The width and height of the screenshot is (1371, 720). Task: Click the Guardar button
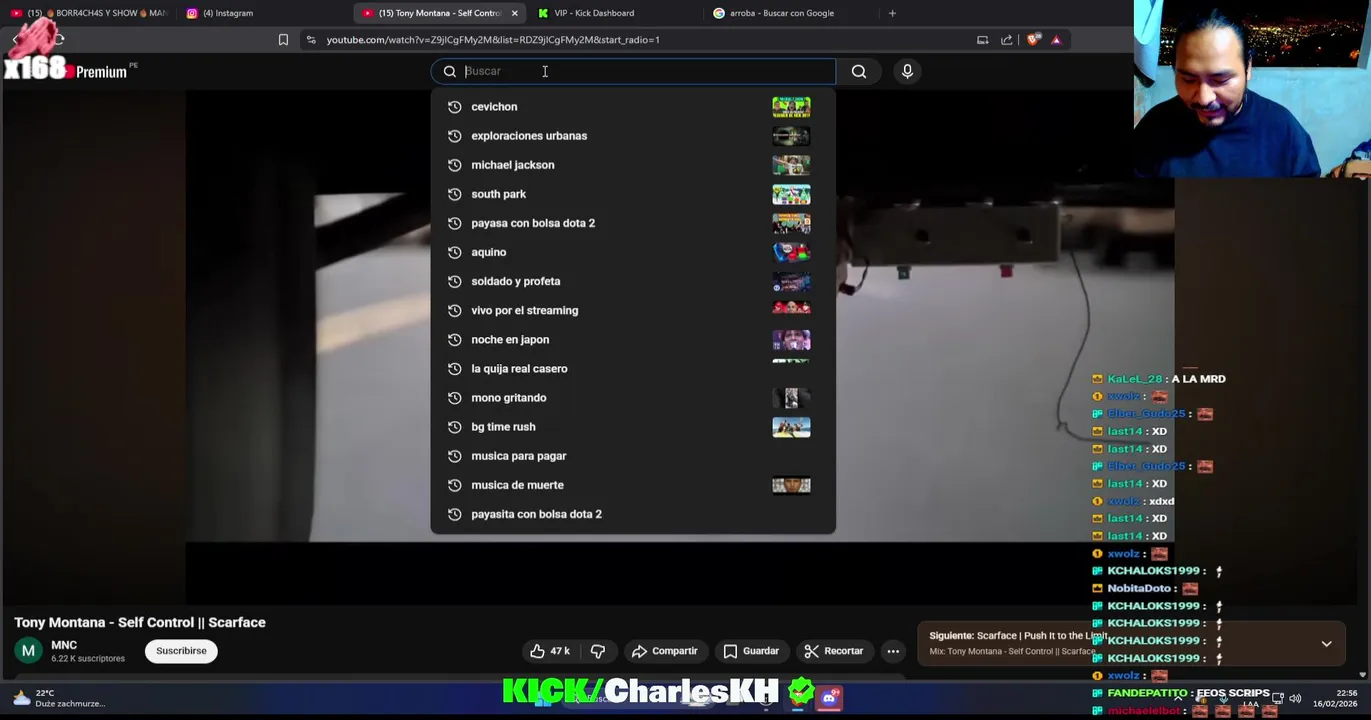pyautogui.click(x=751, y=651)
